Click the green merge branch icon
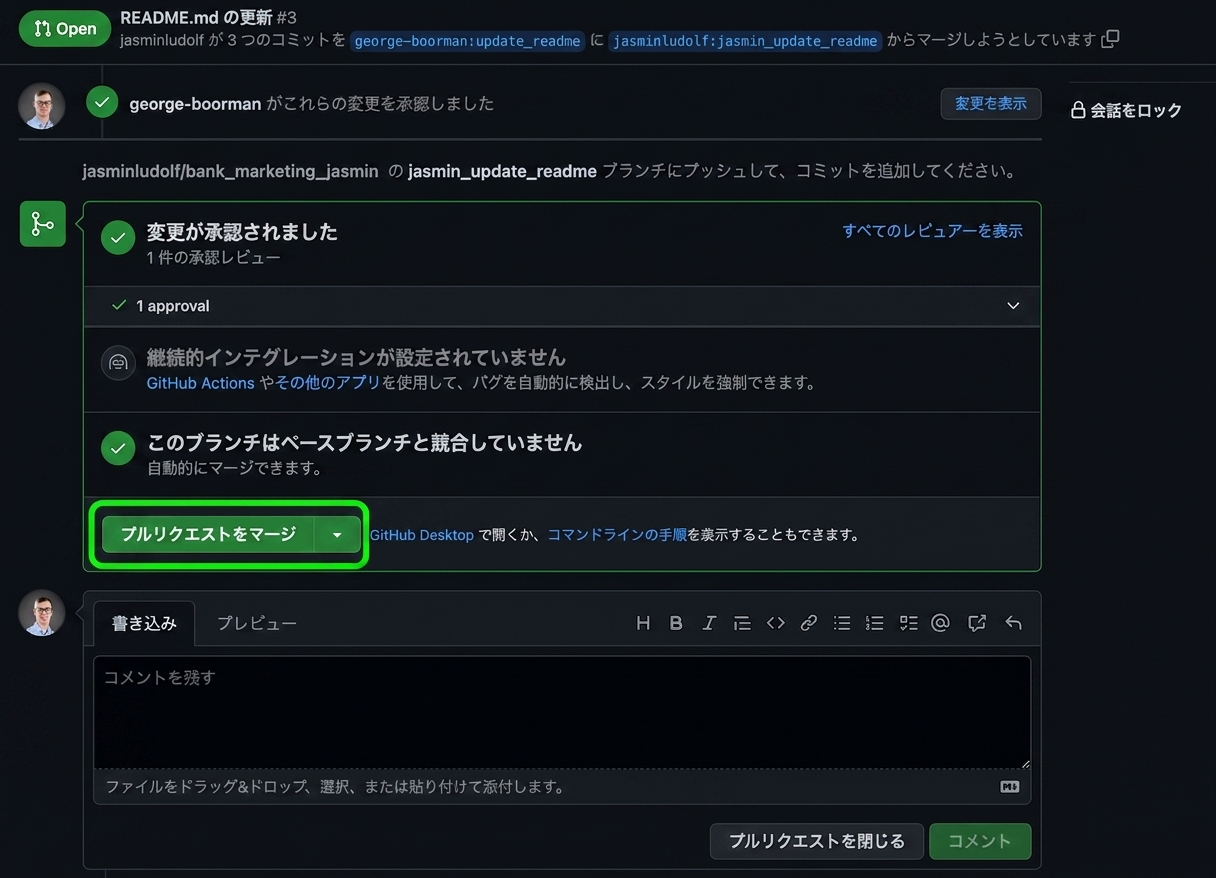The height and width of the screenshot is (878, 1216). coord(43,224)
